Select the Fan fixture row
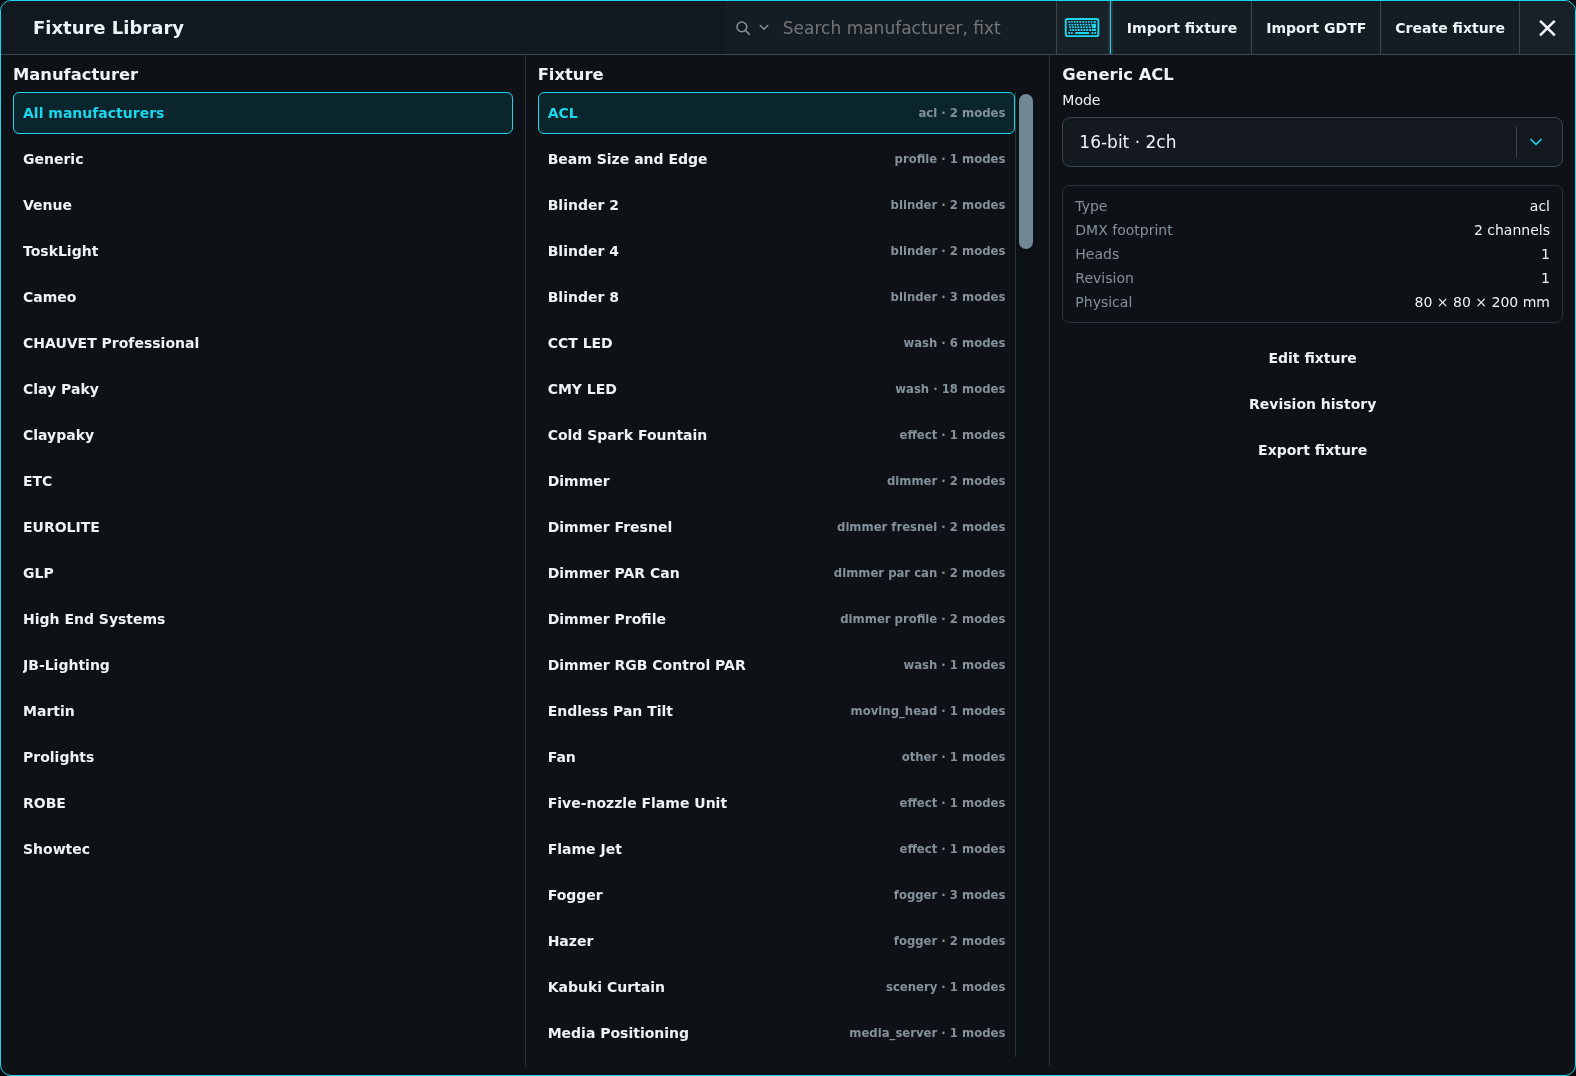This screenshot has height=1076, width=1576. [776, 757]
